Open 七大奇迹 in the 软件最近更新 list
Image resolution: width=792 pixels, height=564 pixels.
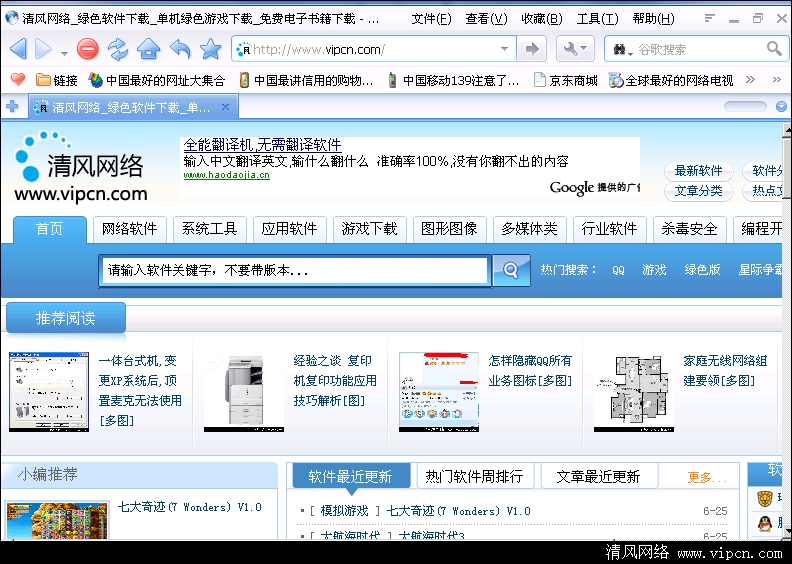tap(459, 511)
